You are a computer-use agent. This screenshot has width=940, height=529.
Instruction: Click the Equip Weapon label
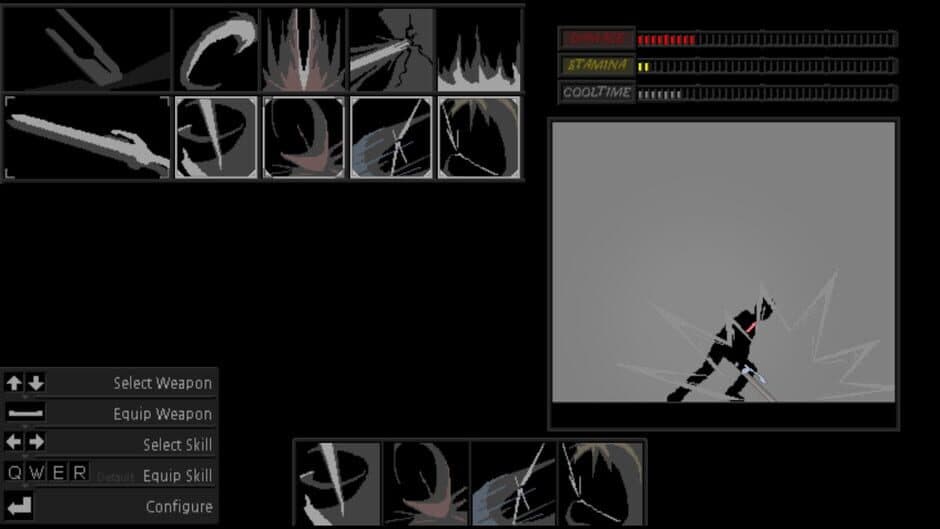[x=162, y=414]
